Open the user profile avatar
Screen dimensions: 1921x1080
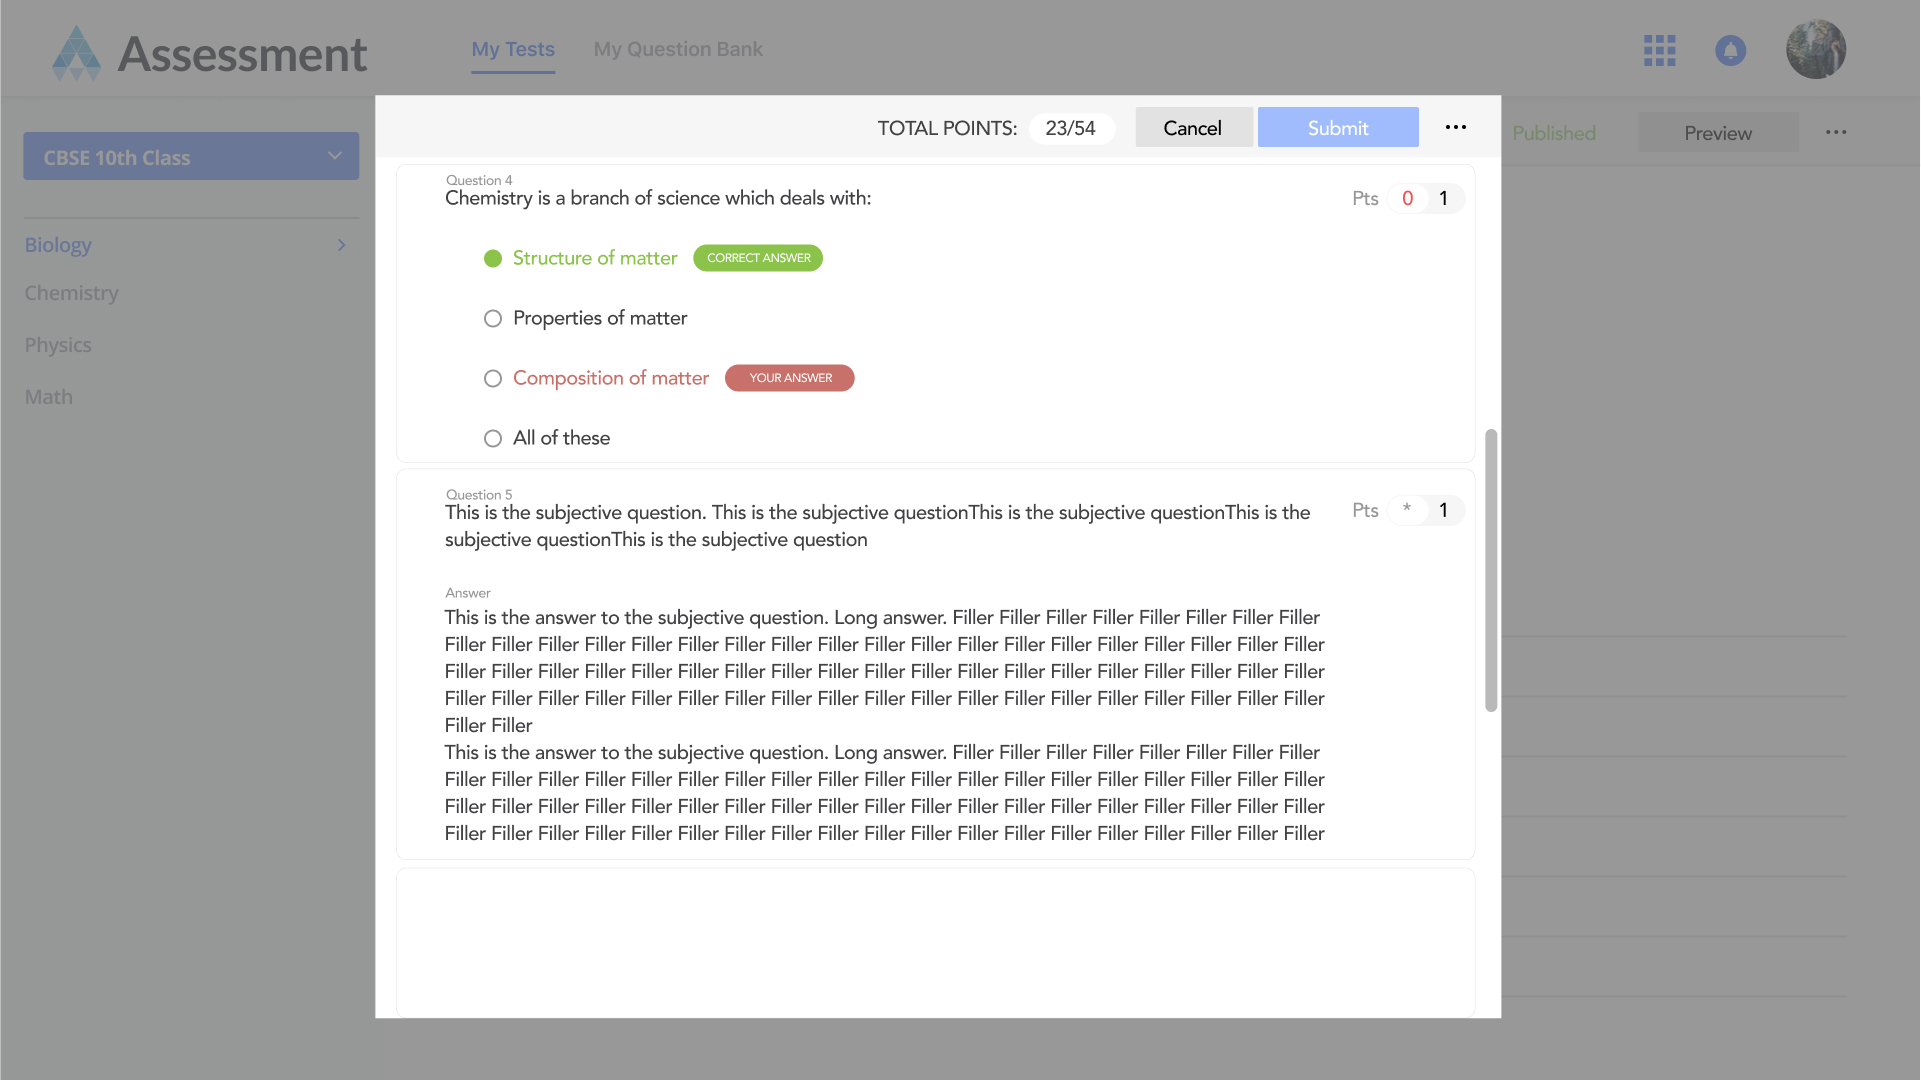tap(1815, 49)
